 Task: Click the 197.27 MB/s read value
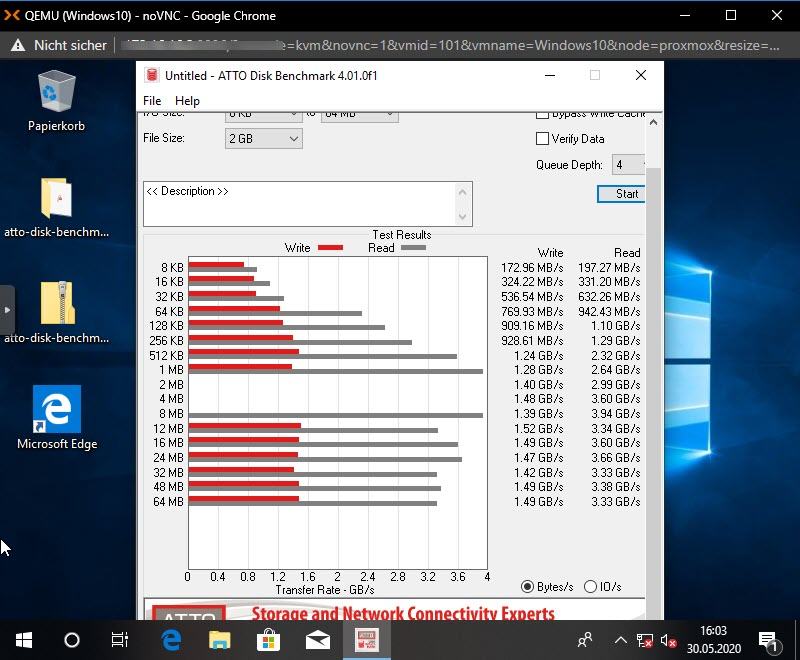click(609, 268)
